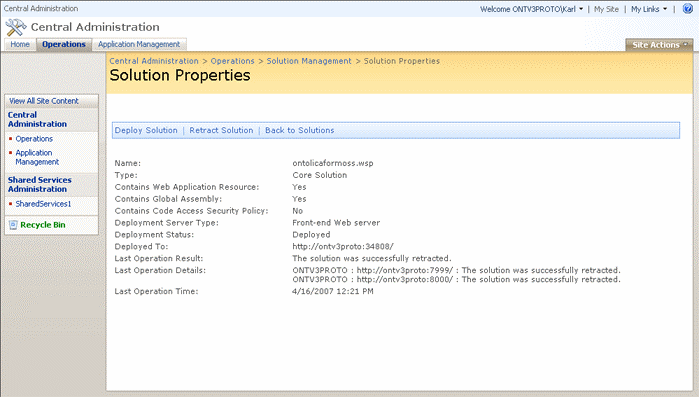Navigate to Operations in breadcrumb
The width and height of the screenshot is (699, 397).
coord(232,61)
